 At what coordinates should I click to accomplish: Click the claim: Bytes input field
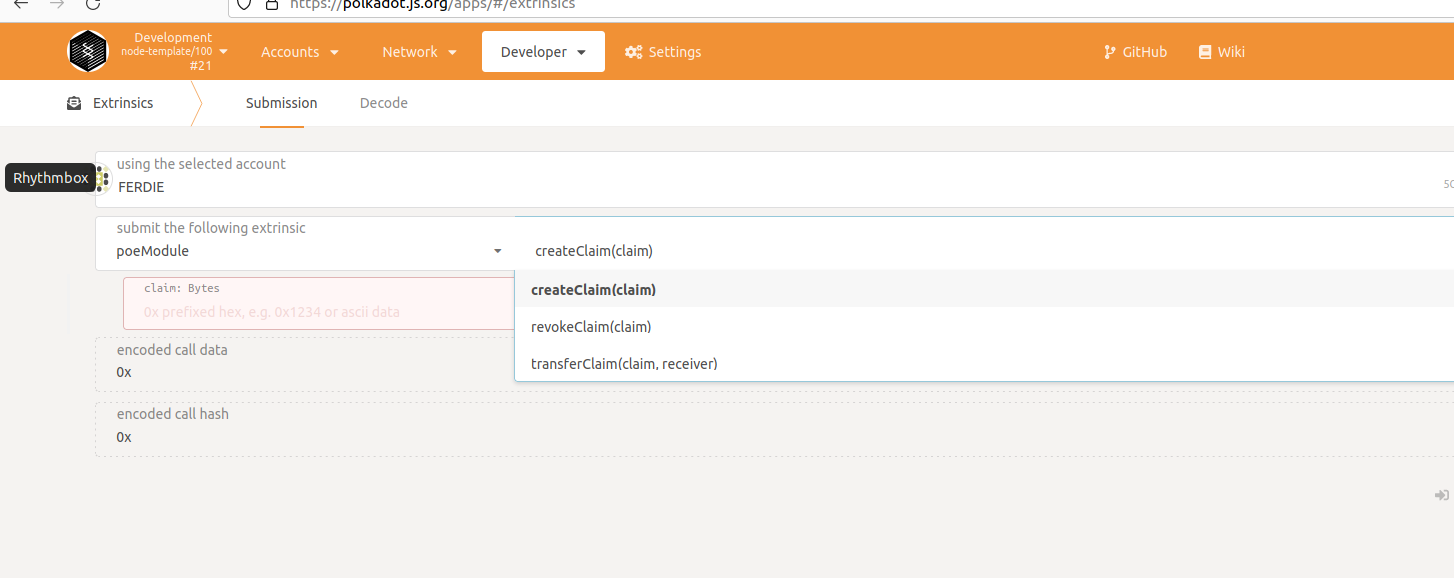(x=319, y=303)
